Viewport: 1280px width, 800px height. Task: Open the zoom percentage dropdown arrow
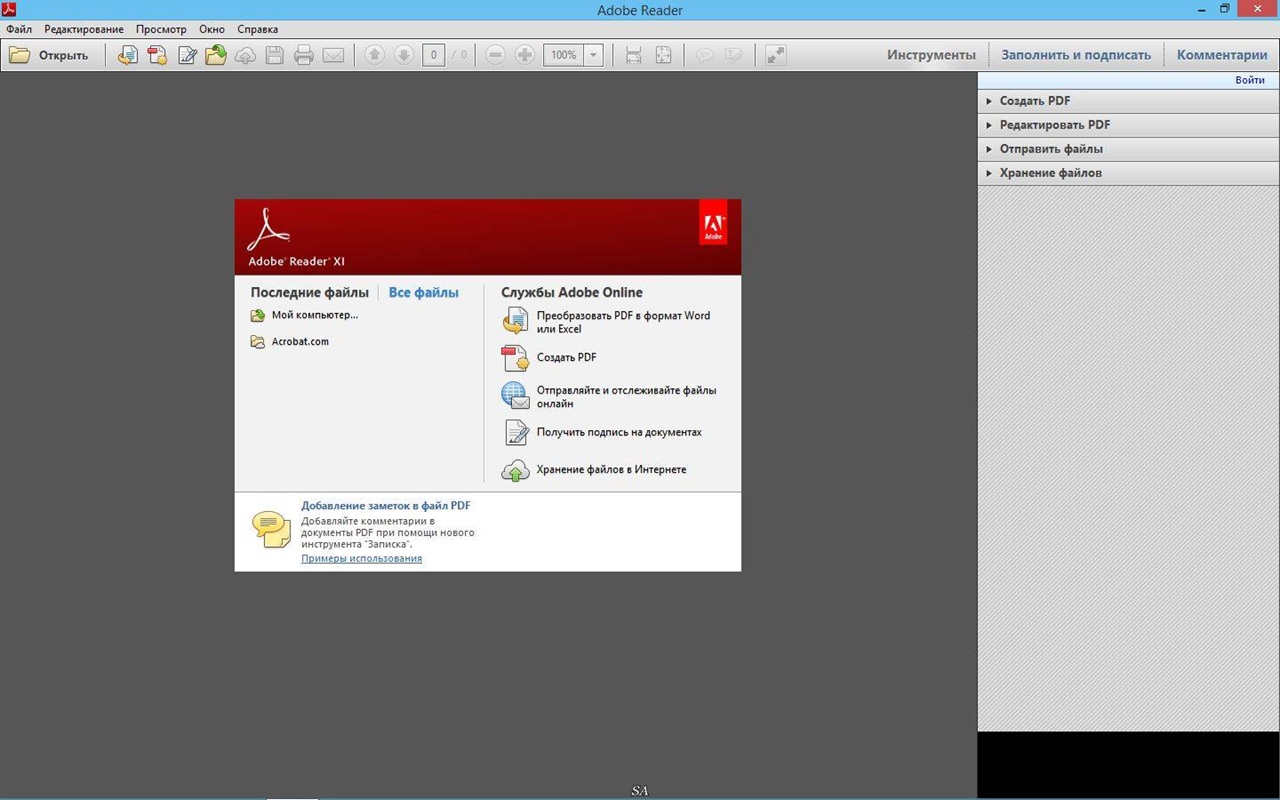[x=593, y=55]
